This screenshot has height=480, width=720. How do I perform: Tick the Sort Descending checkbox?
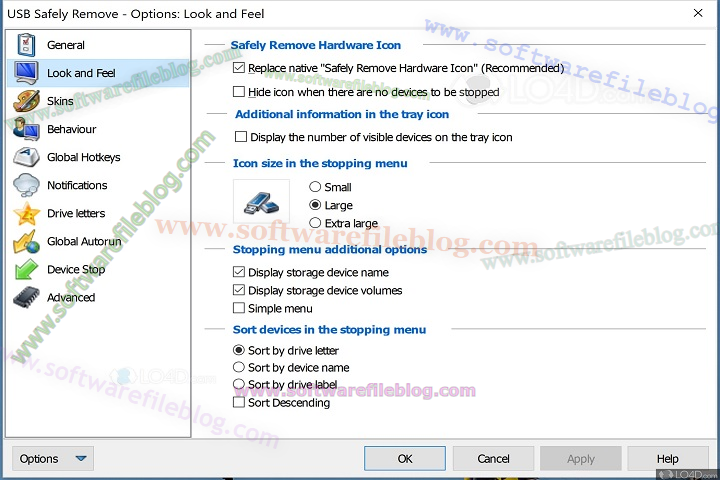pyautogui.click(x=239, y=402)
